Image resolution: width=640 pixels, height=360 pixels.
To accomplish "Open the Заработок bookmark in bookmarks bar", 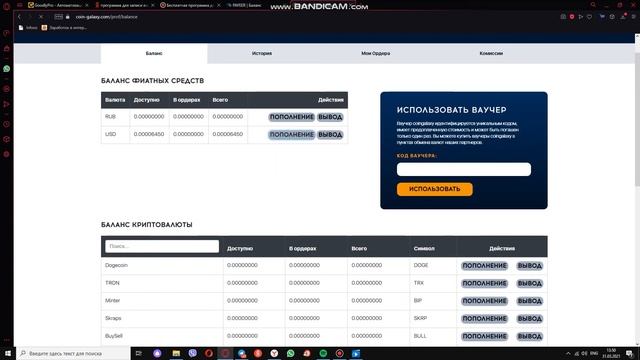I will [64, 28].
